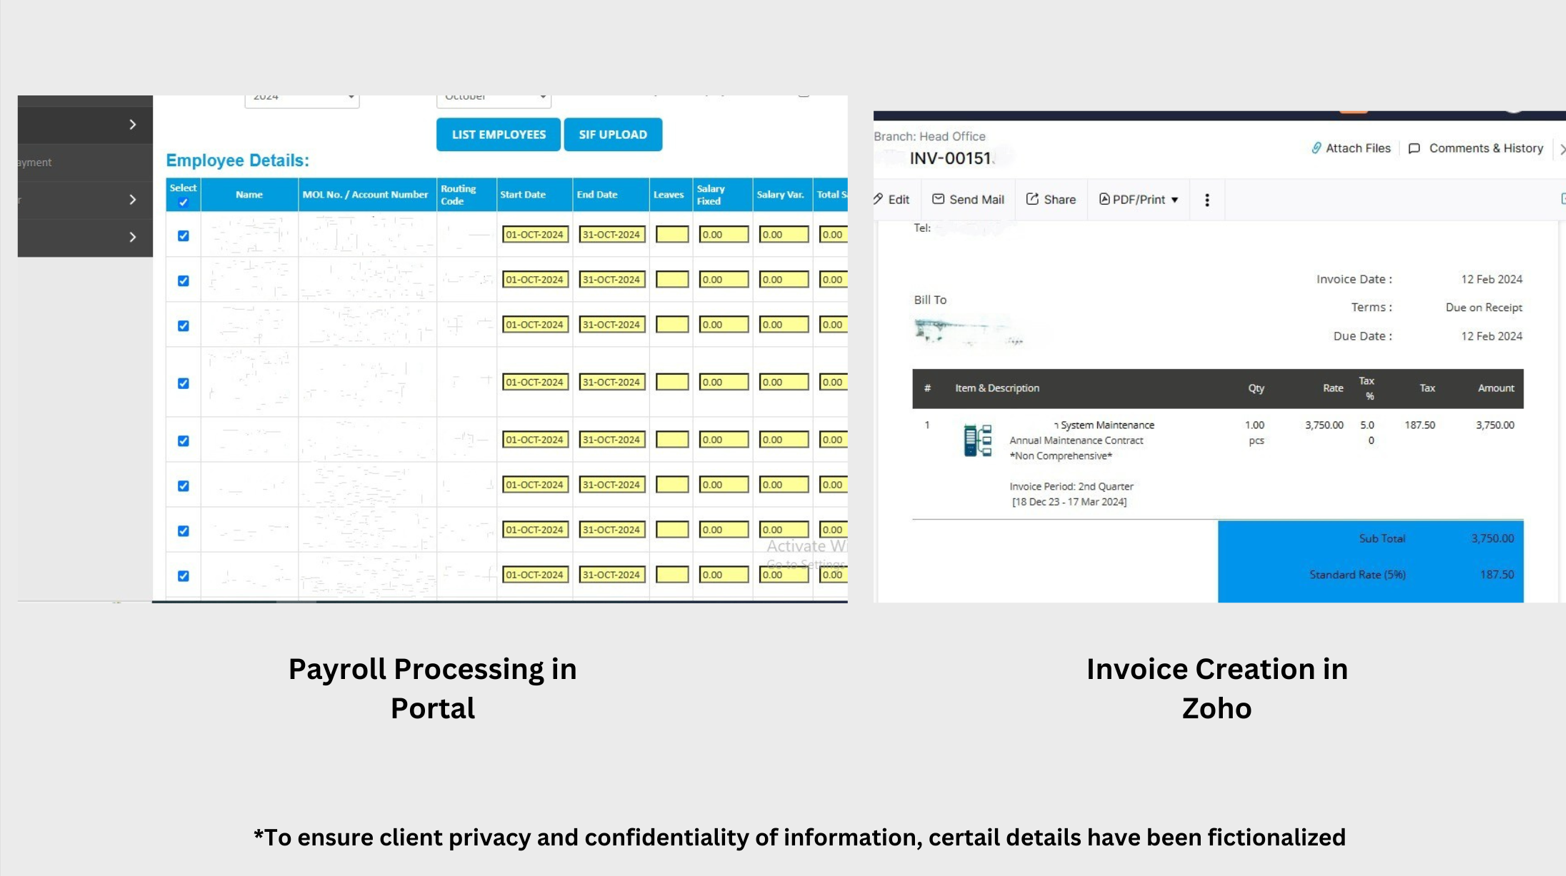Click the invoice number INV-00151
The image size is (1566, 876).
951,158
